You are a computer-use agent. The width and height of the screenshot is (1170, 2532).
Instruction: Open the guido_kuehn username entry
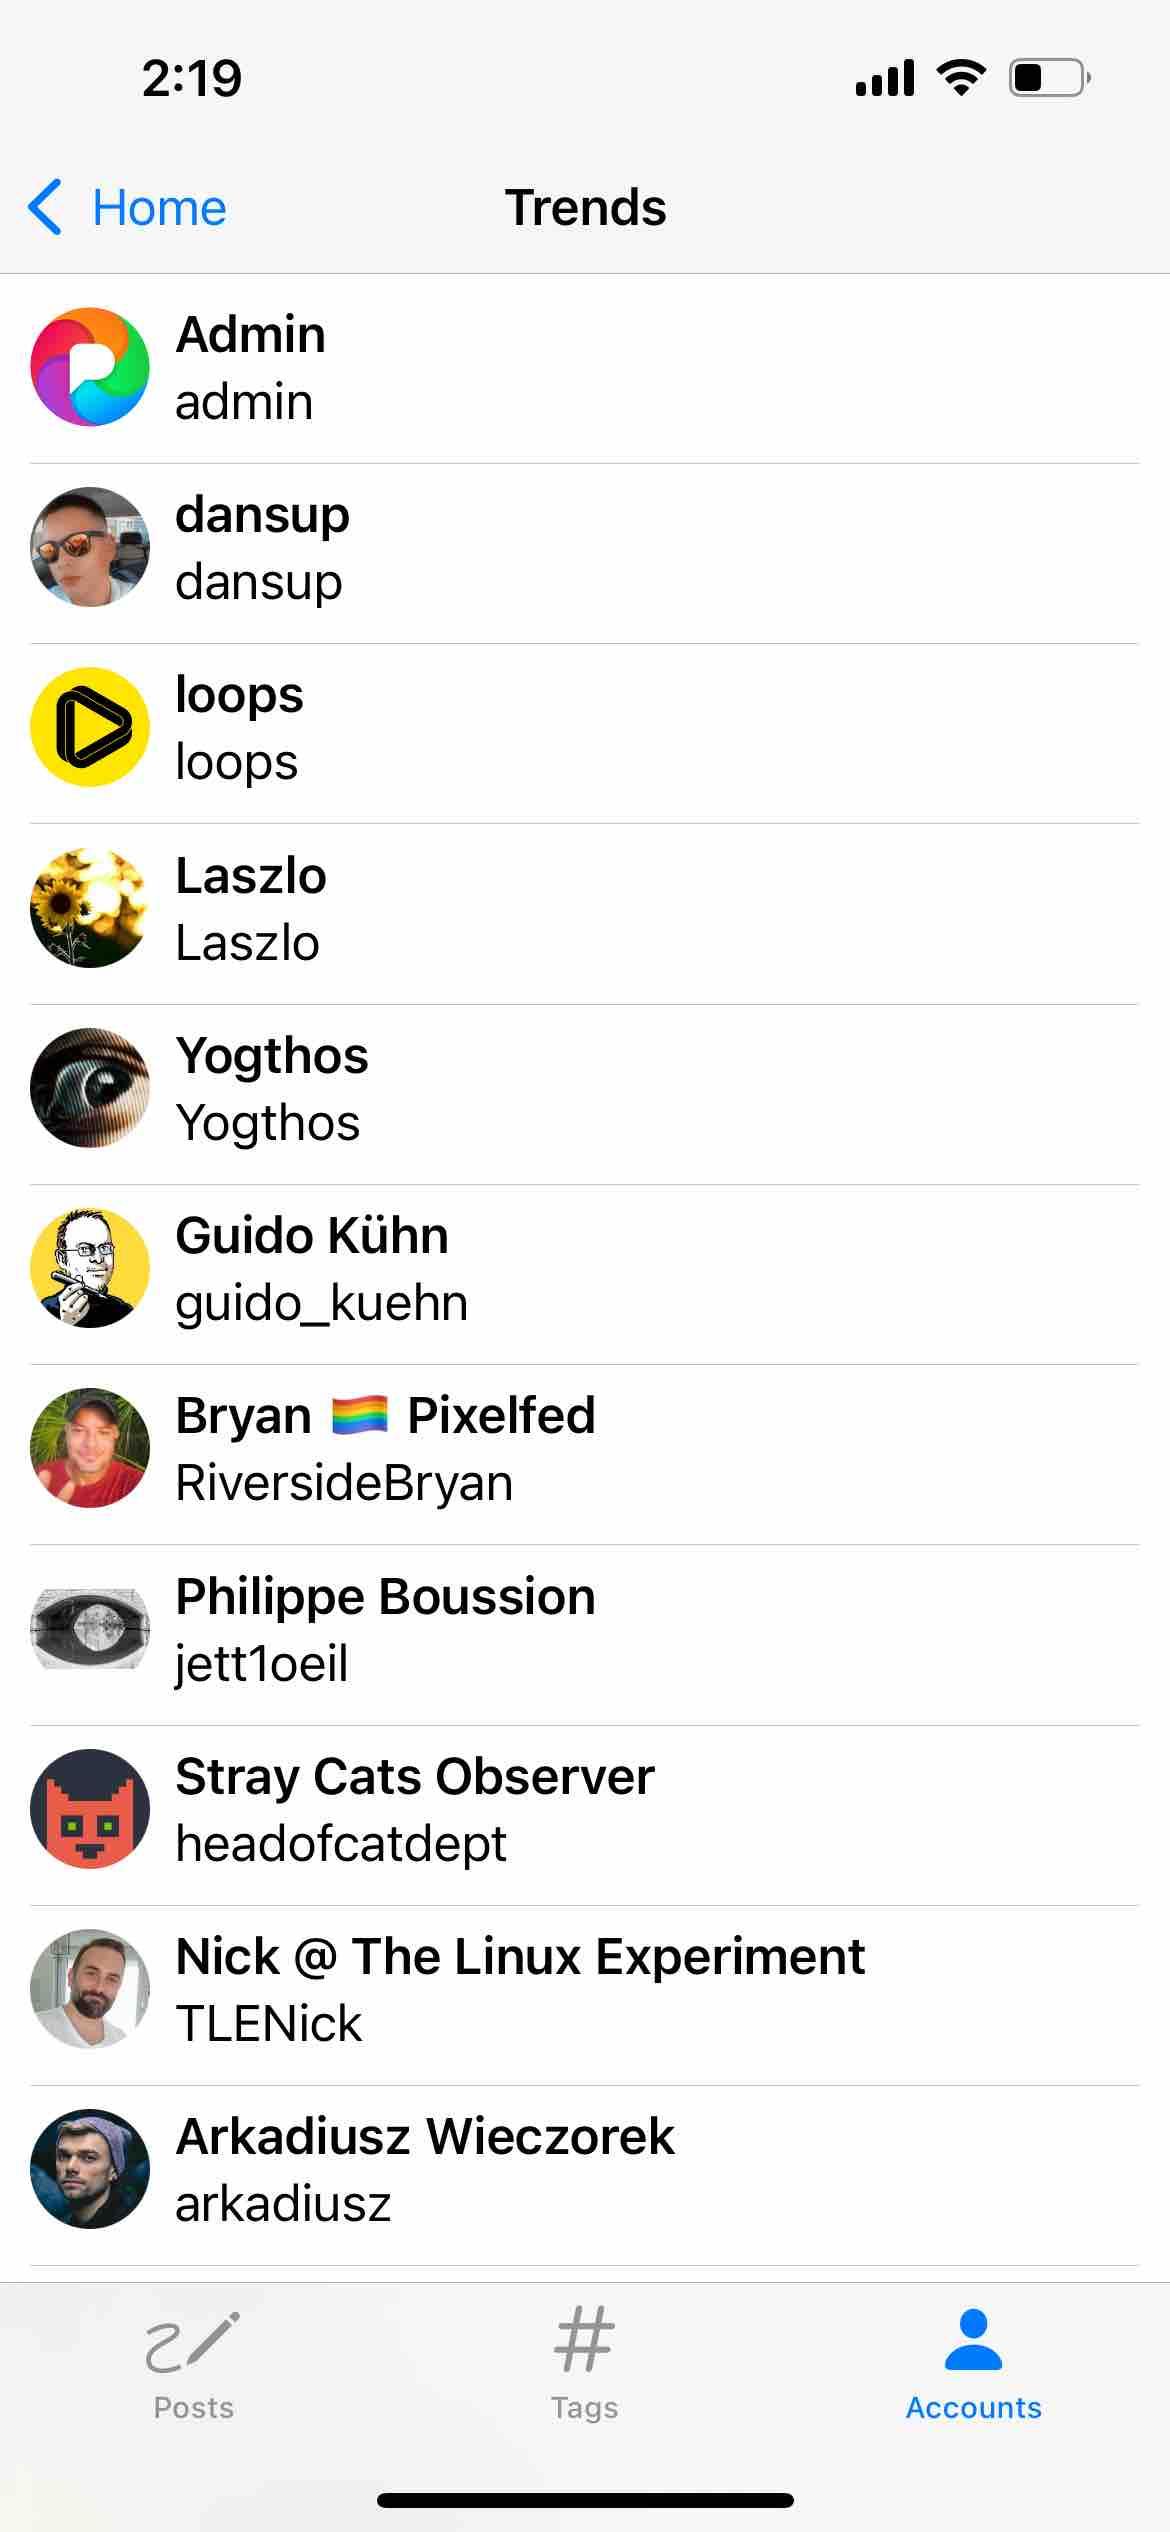tap(321, 1303)
